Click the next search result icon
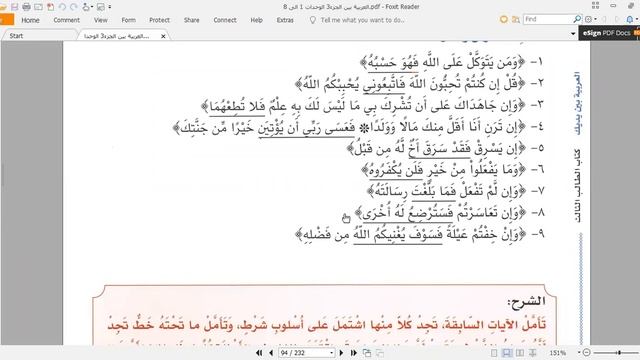The image size is (640, 360). [x=617, y=19]
